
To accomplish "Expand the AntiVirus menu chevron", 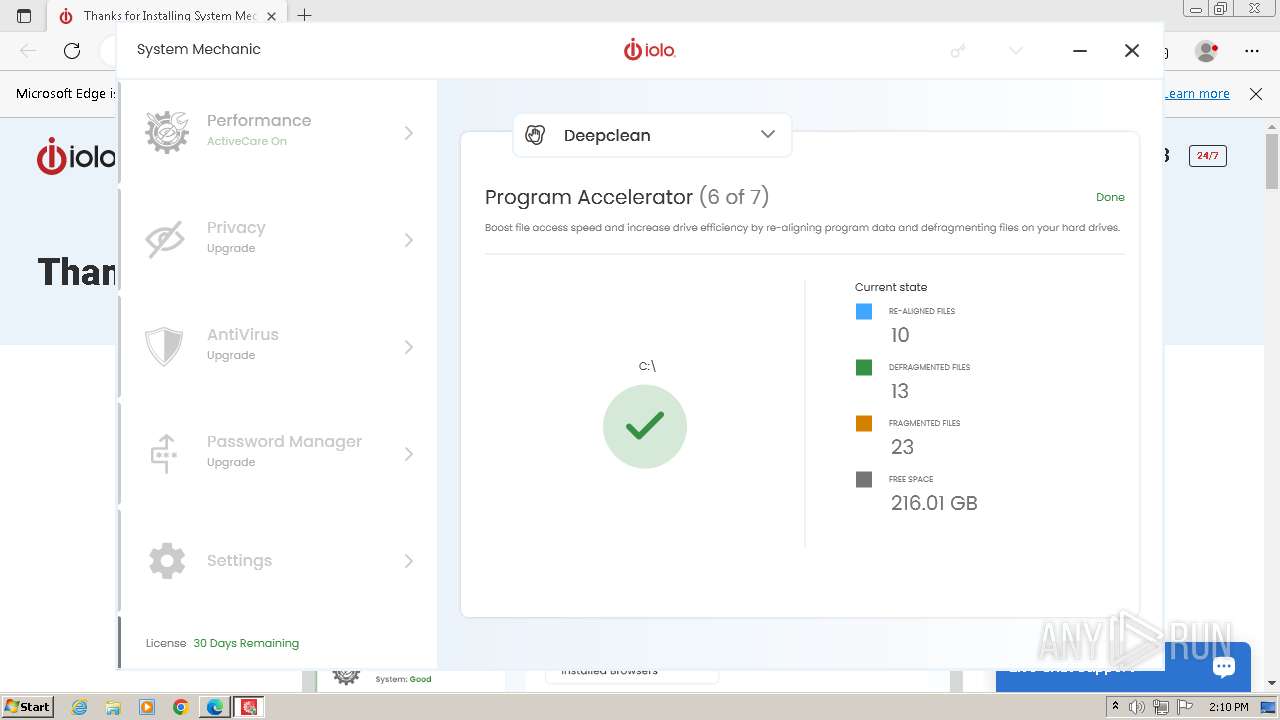I will [x=408, y=347].
